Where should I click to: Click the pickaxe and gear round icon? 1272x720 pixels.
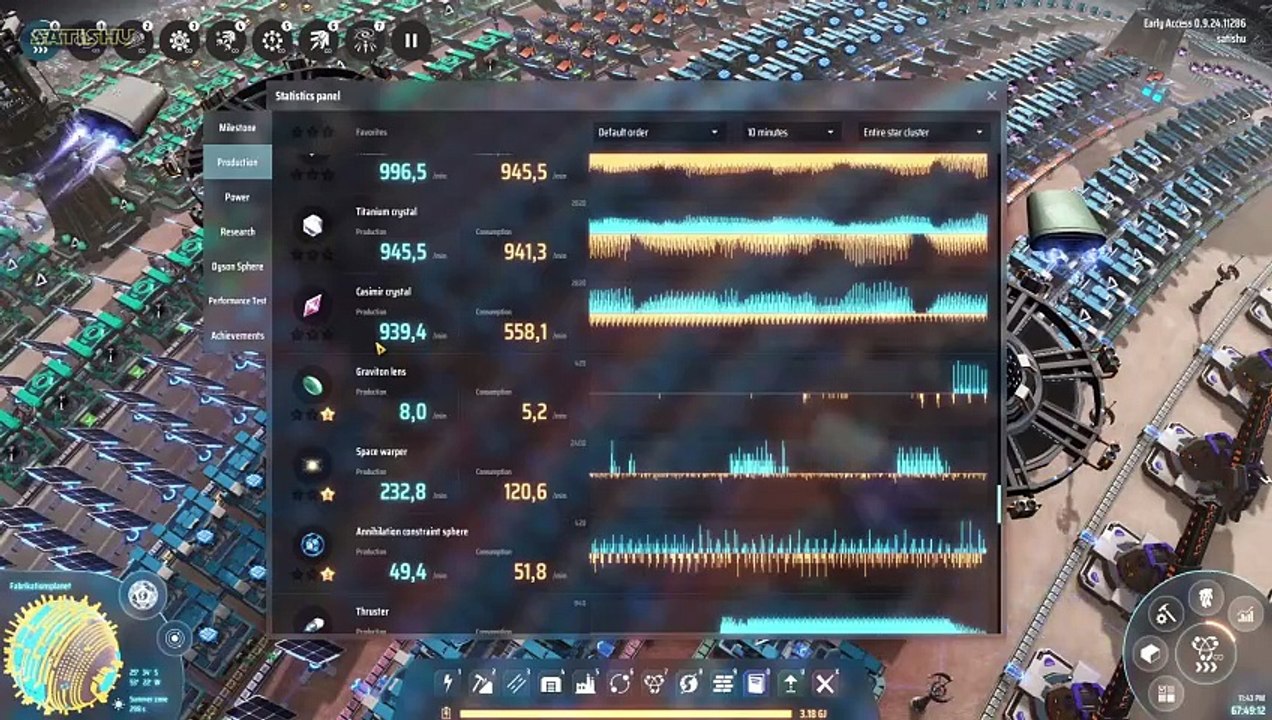1167,612
